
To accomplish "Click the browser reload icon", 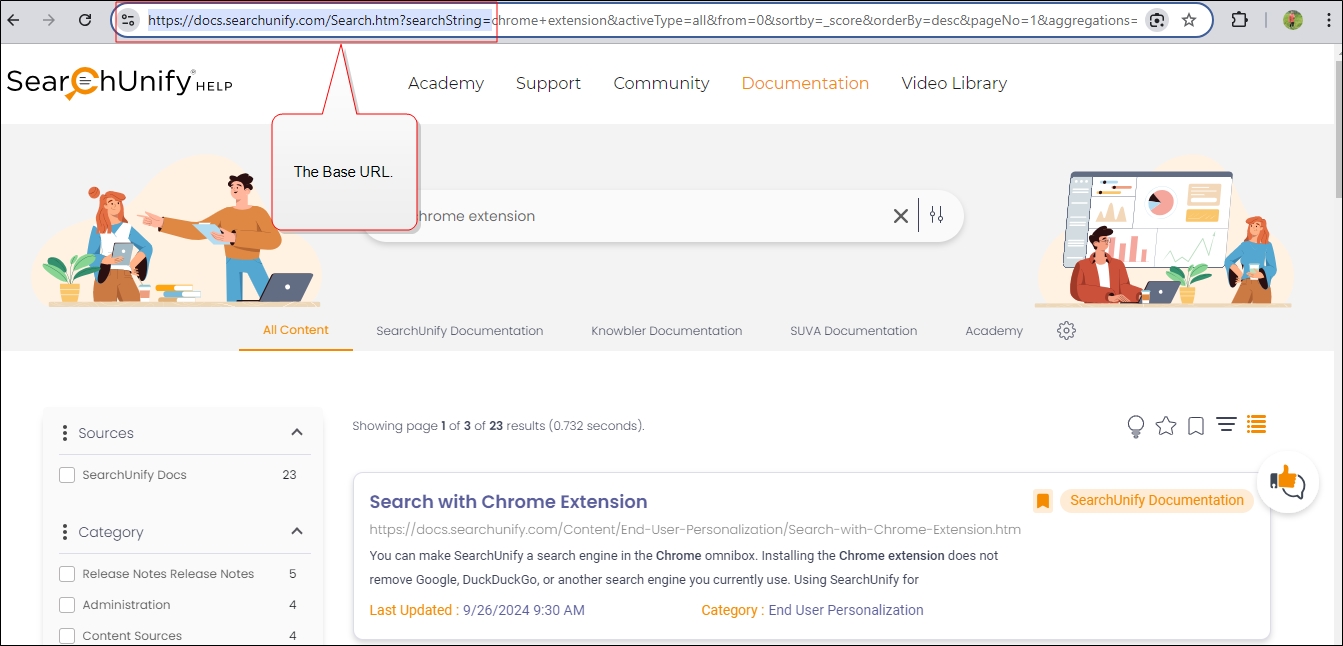I will [x=86, y=20].
